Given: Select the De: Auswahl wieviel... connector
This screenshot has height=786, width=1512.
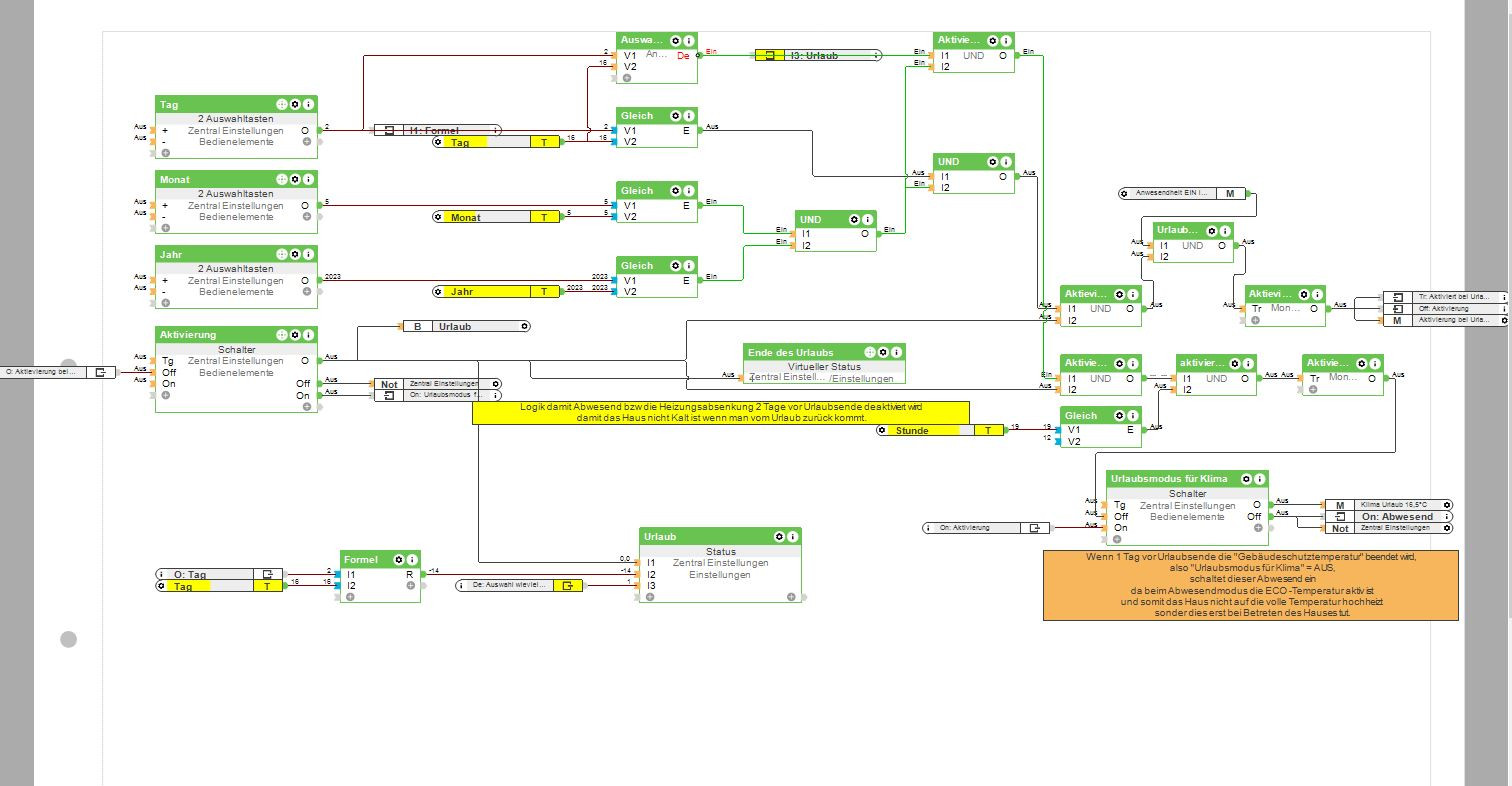Looking at the screenshot, I should (x=519, y=586).
